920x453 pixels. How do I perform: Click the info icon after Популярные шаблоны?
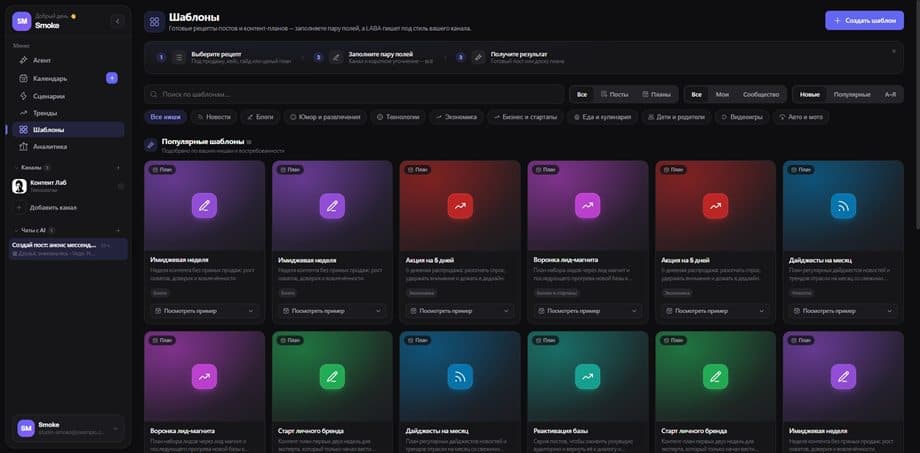click(249, 141)
